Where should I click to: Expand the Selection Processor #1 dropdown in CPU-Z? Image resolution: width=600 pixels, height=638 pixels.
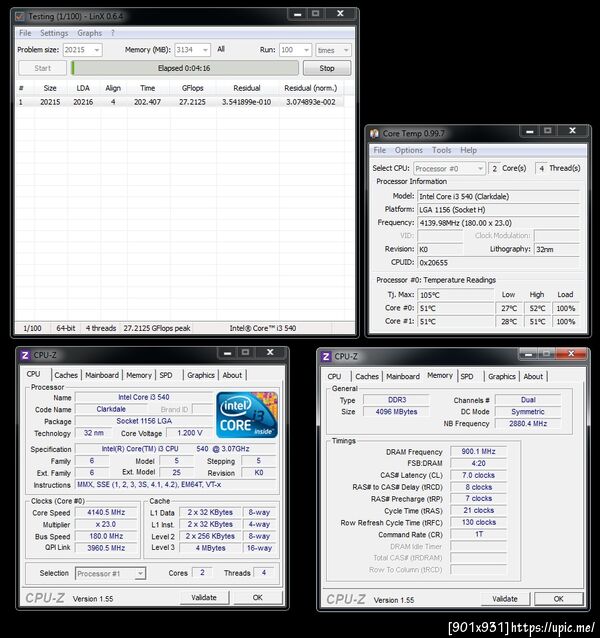pos(110,573)
